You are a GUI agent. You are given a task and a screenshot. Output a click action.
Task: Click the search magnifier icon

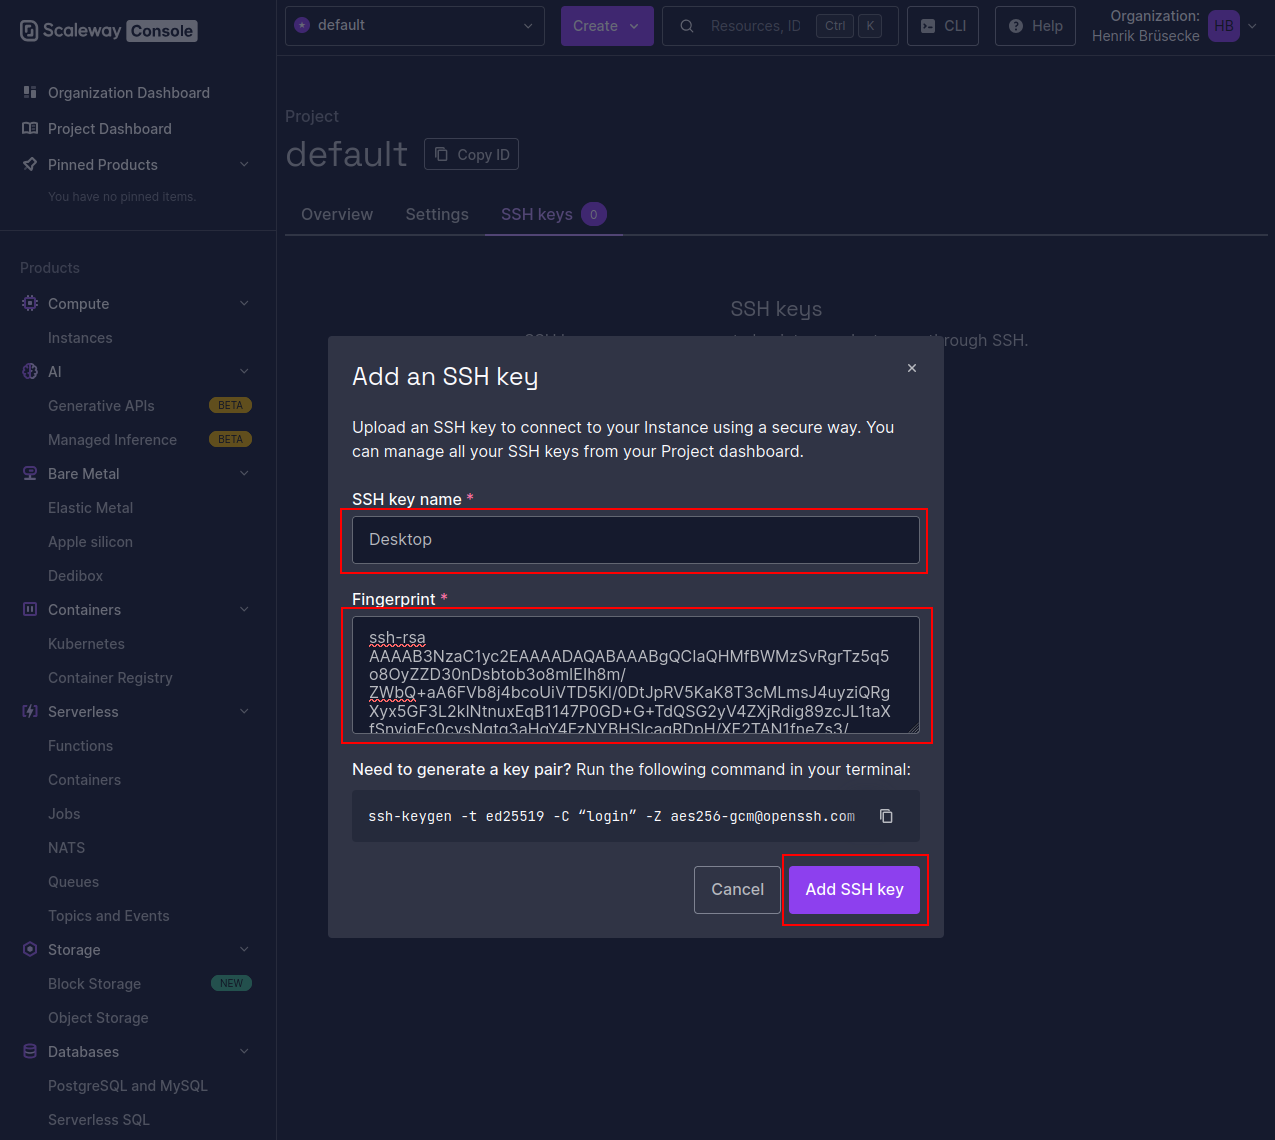tap(687, 26)
